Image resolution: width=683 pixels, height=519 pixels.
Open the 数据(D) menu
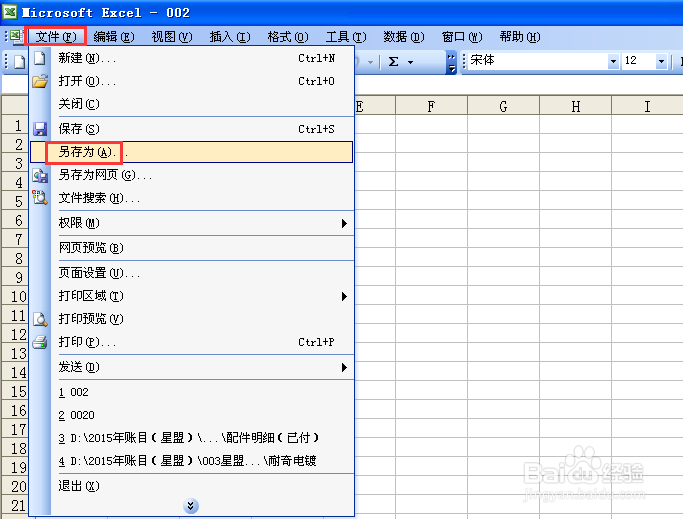point(404,37)
